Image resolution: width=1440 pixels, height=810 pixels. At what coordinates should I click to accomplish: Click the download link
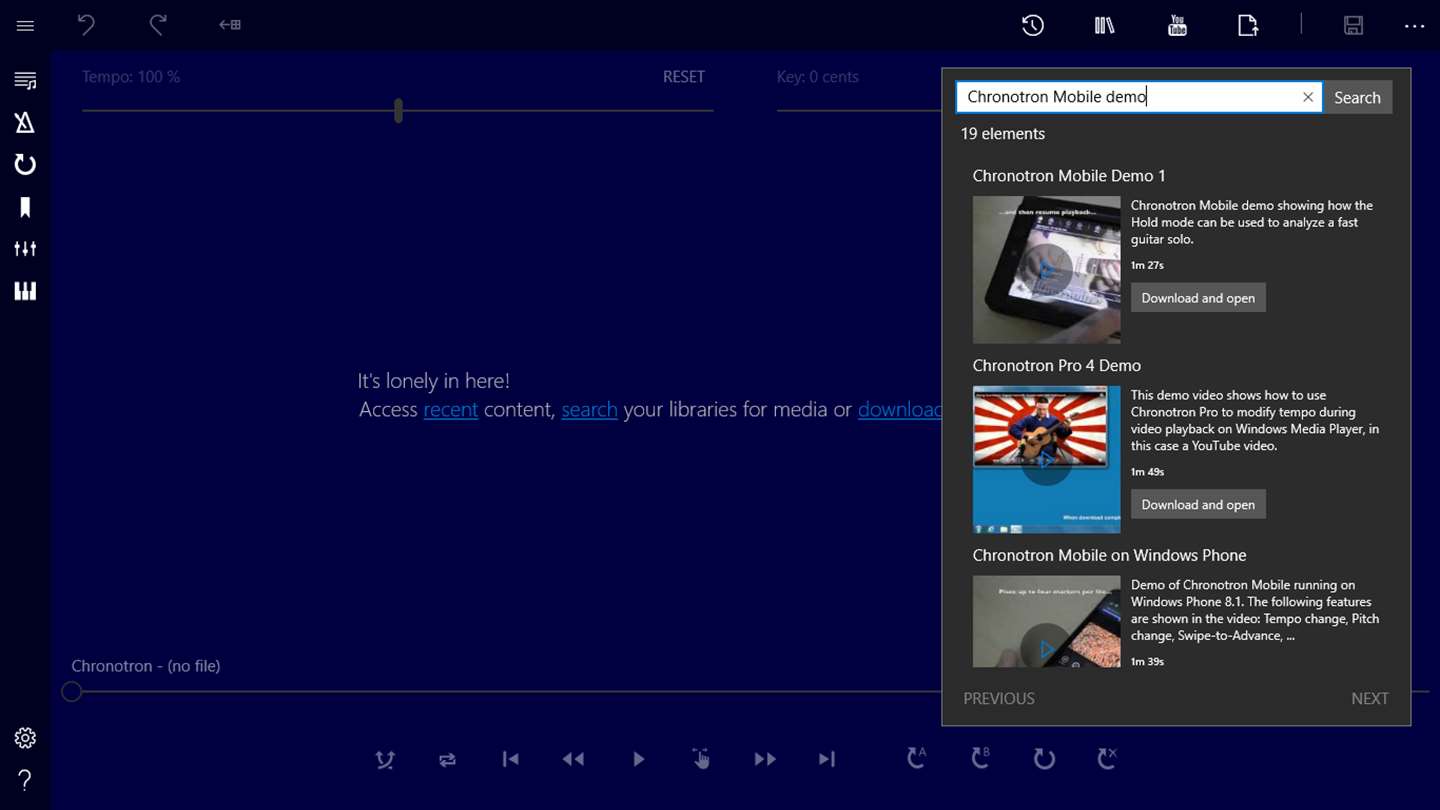coord(900,409)
